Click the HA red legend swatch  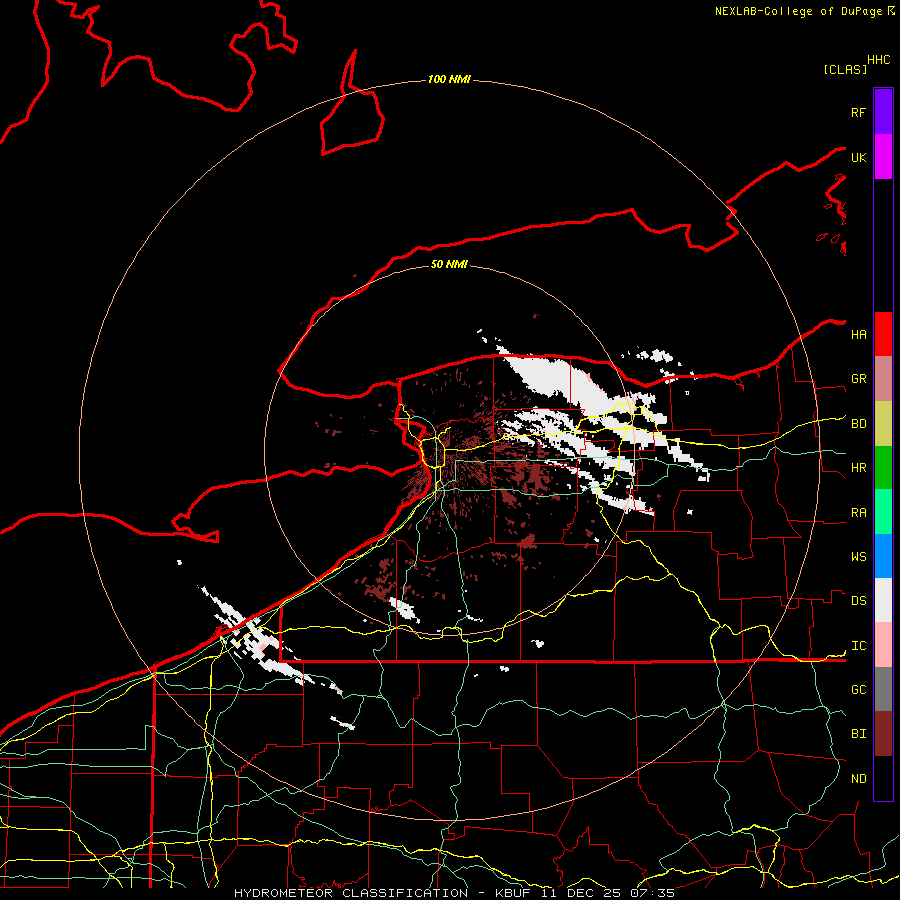coord(883,334)
